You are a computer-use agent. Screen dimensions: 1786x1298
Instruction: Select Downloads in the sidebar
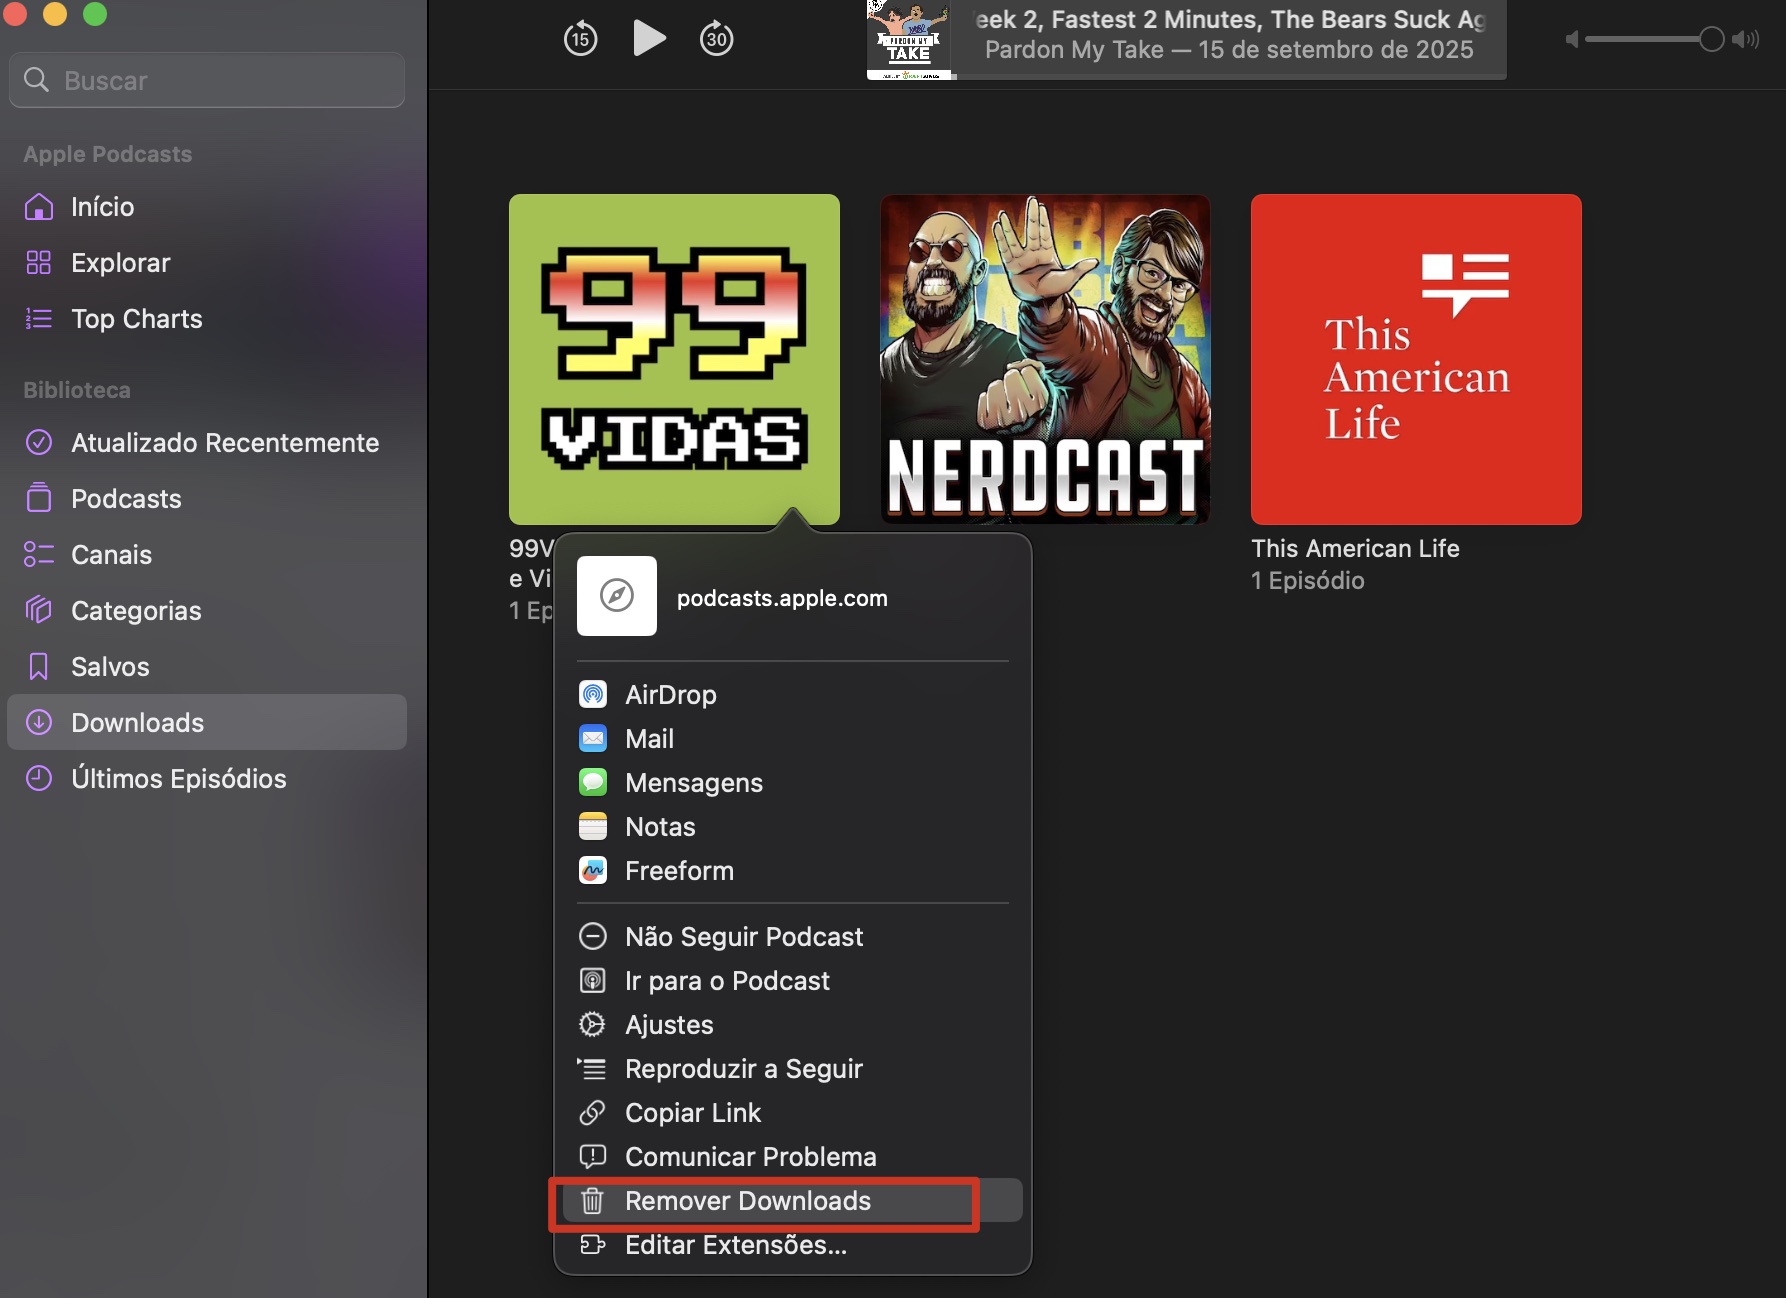tap(137, 722)
